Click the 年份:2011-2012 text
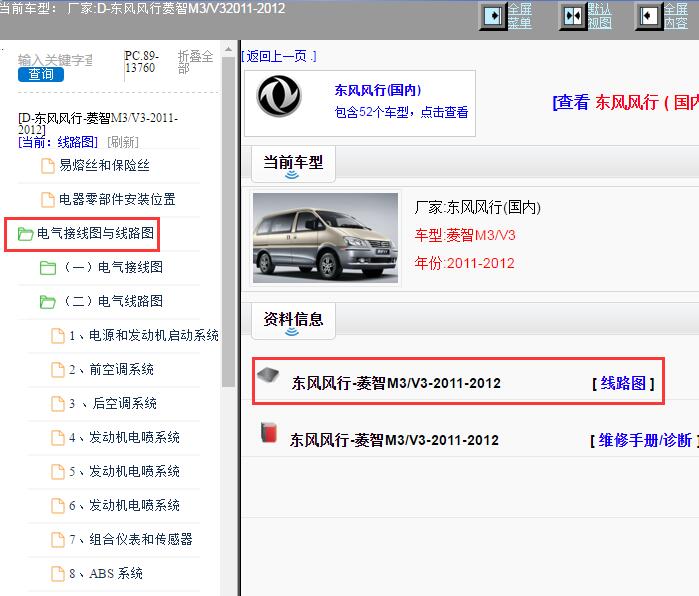The width and height of the screenshot is (699, 596). [465, 263]
